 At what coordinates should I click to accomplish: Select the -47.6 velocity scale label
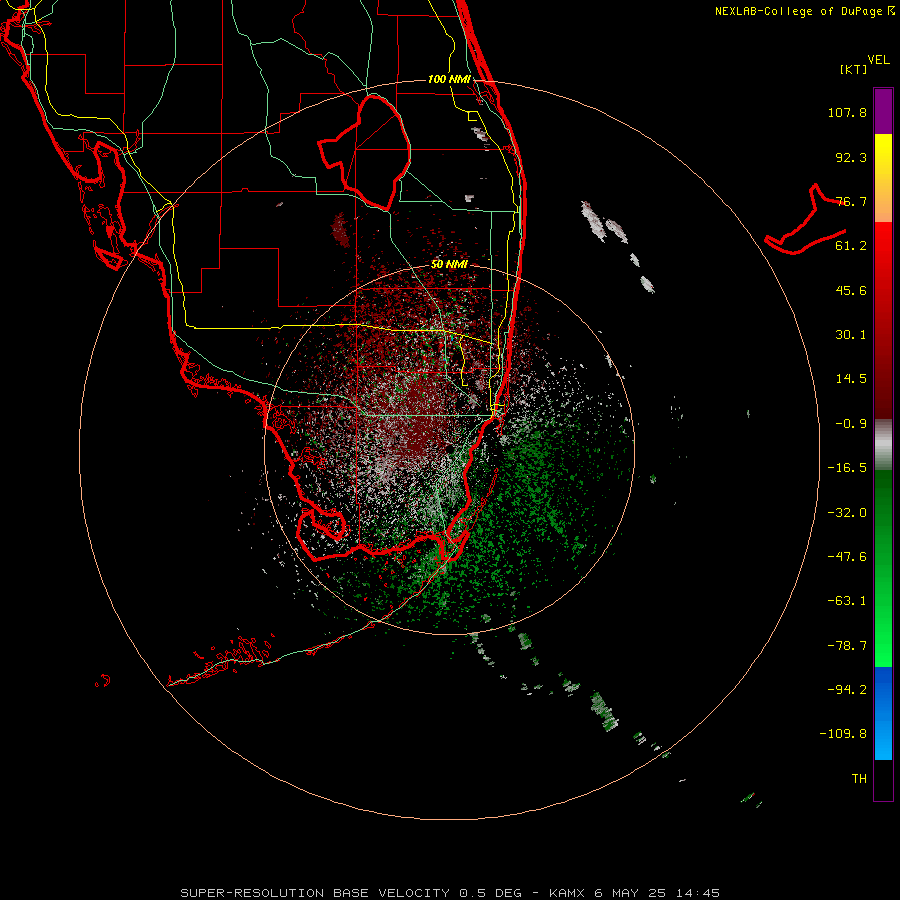pyautogui.click(x=847, y=557)
